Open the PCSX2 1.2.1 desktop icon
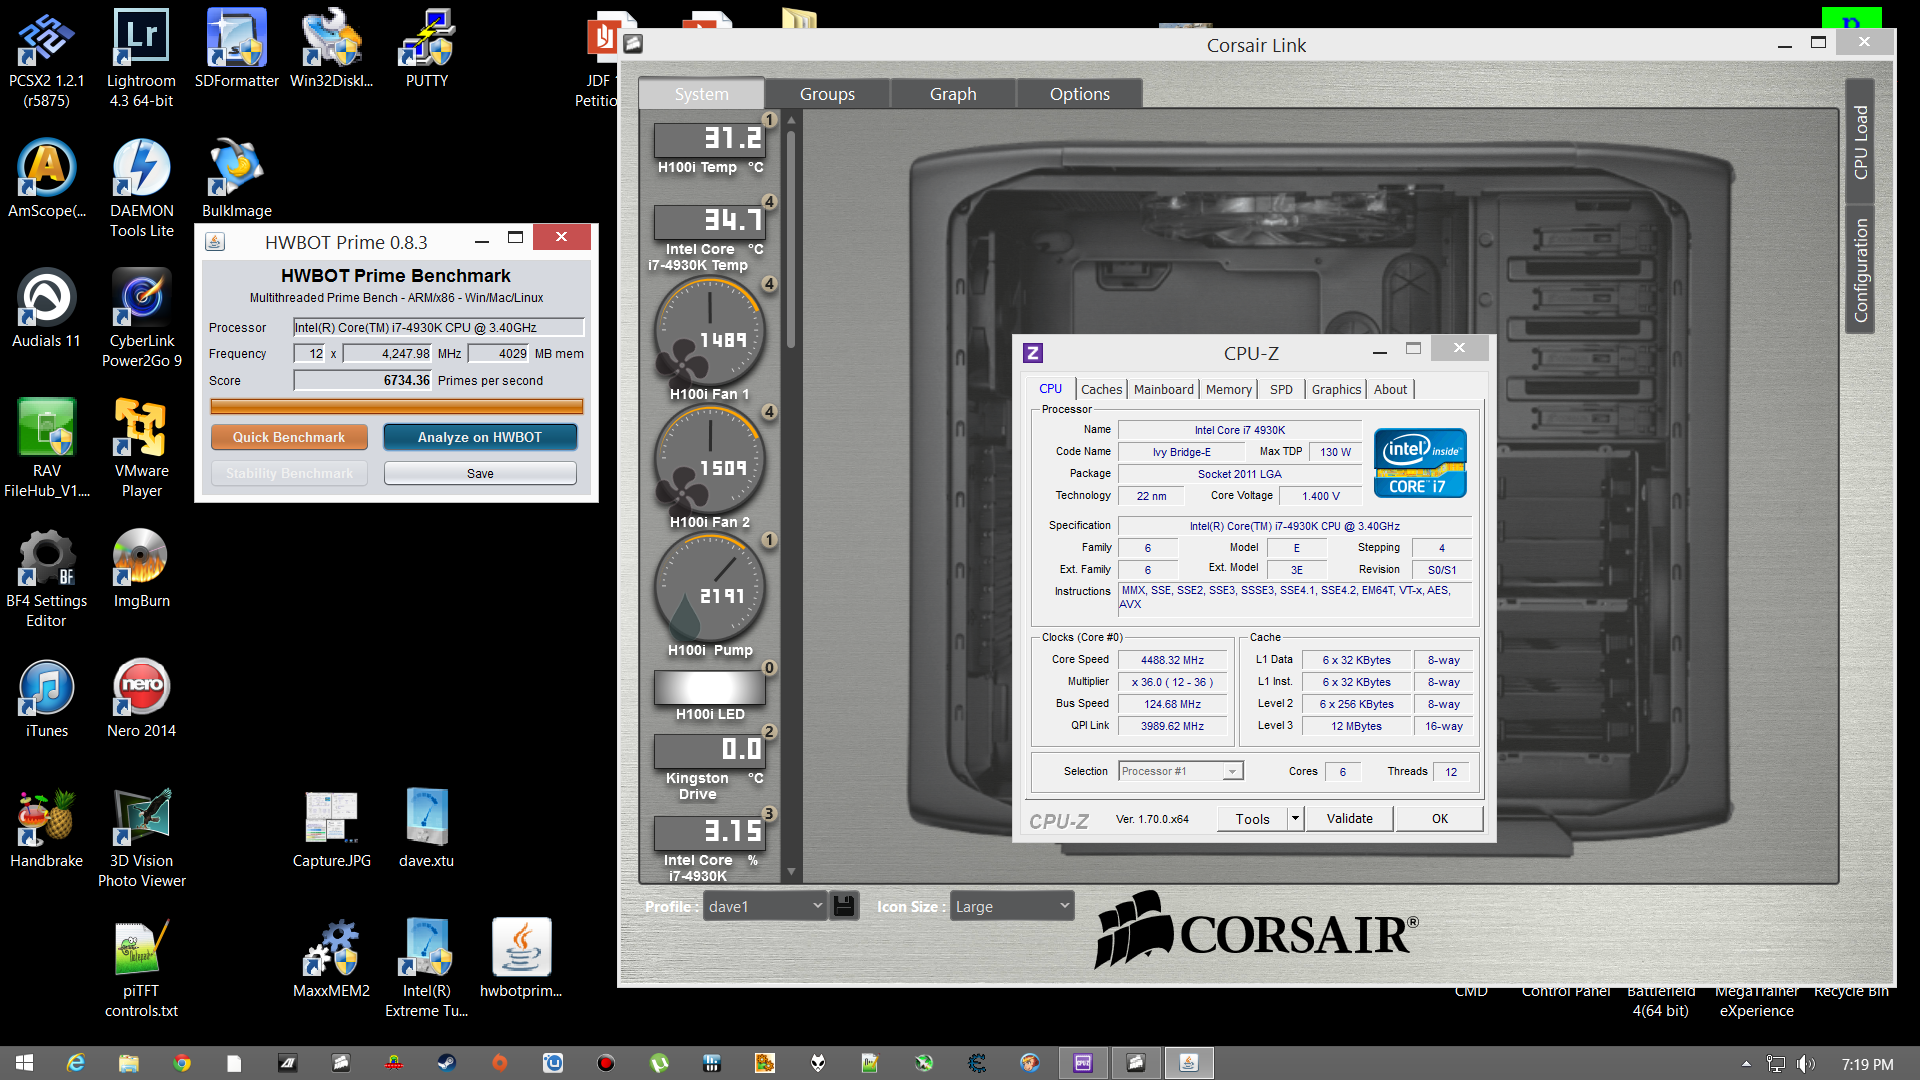Screen dimensions: 1920x1080 point(46,60)
